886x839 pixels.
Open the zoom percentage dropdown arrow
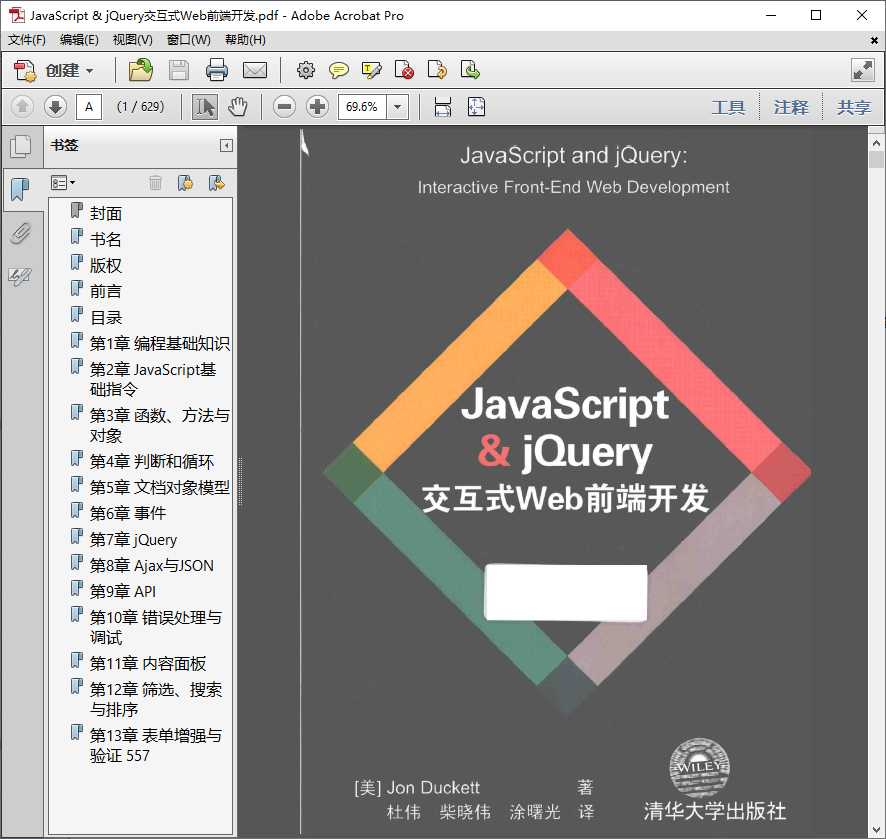pos(398,107)
